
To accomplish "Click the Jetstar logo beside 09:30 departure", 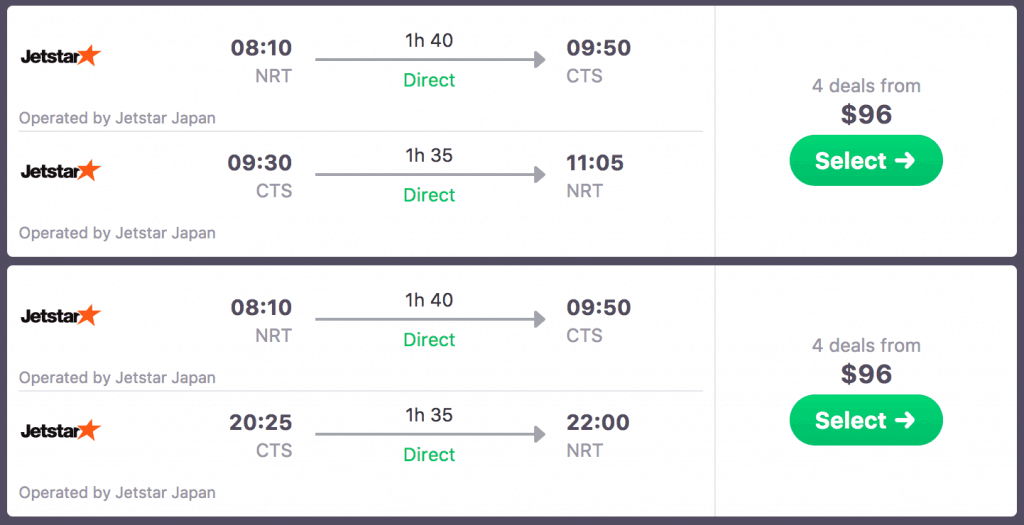I will click(61, 171).
